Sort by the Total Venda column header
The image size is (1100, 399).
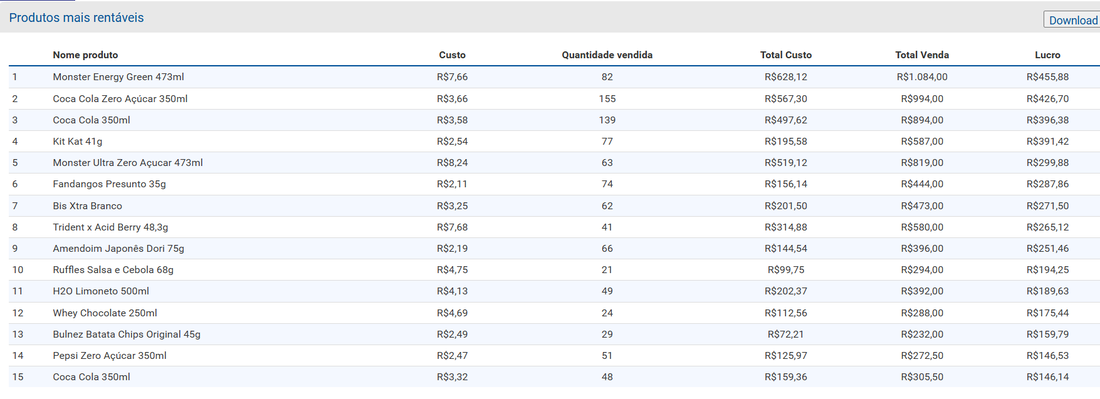(922, 55)
